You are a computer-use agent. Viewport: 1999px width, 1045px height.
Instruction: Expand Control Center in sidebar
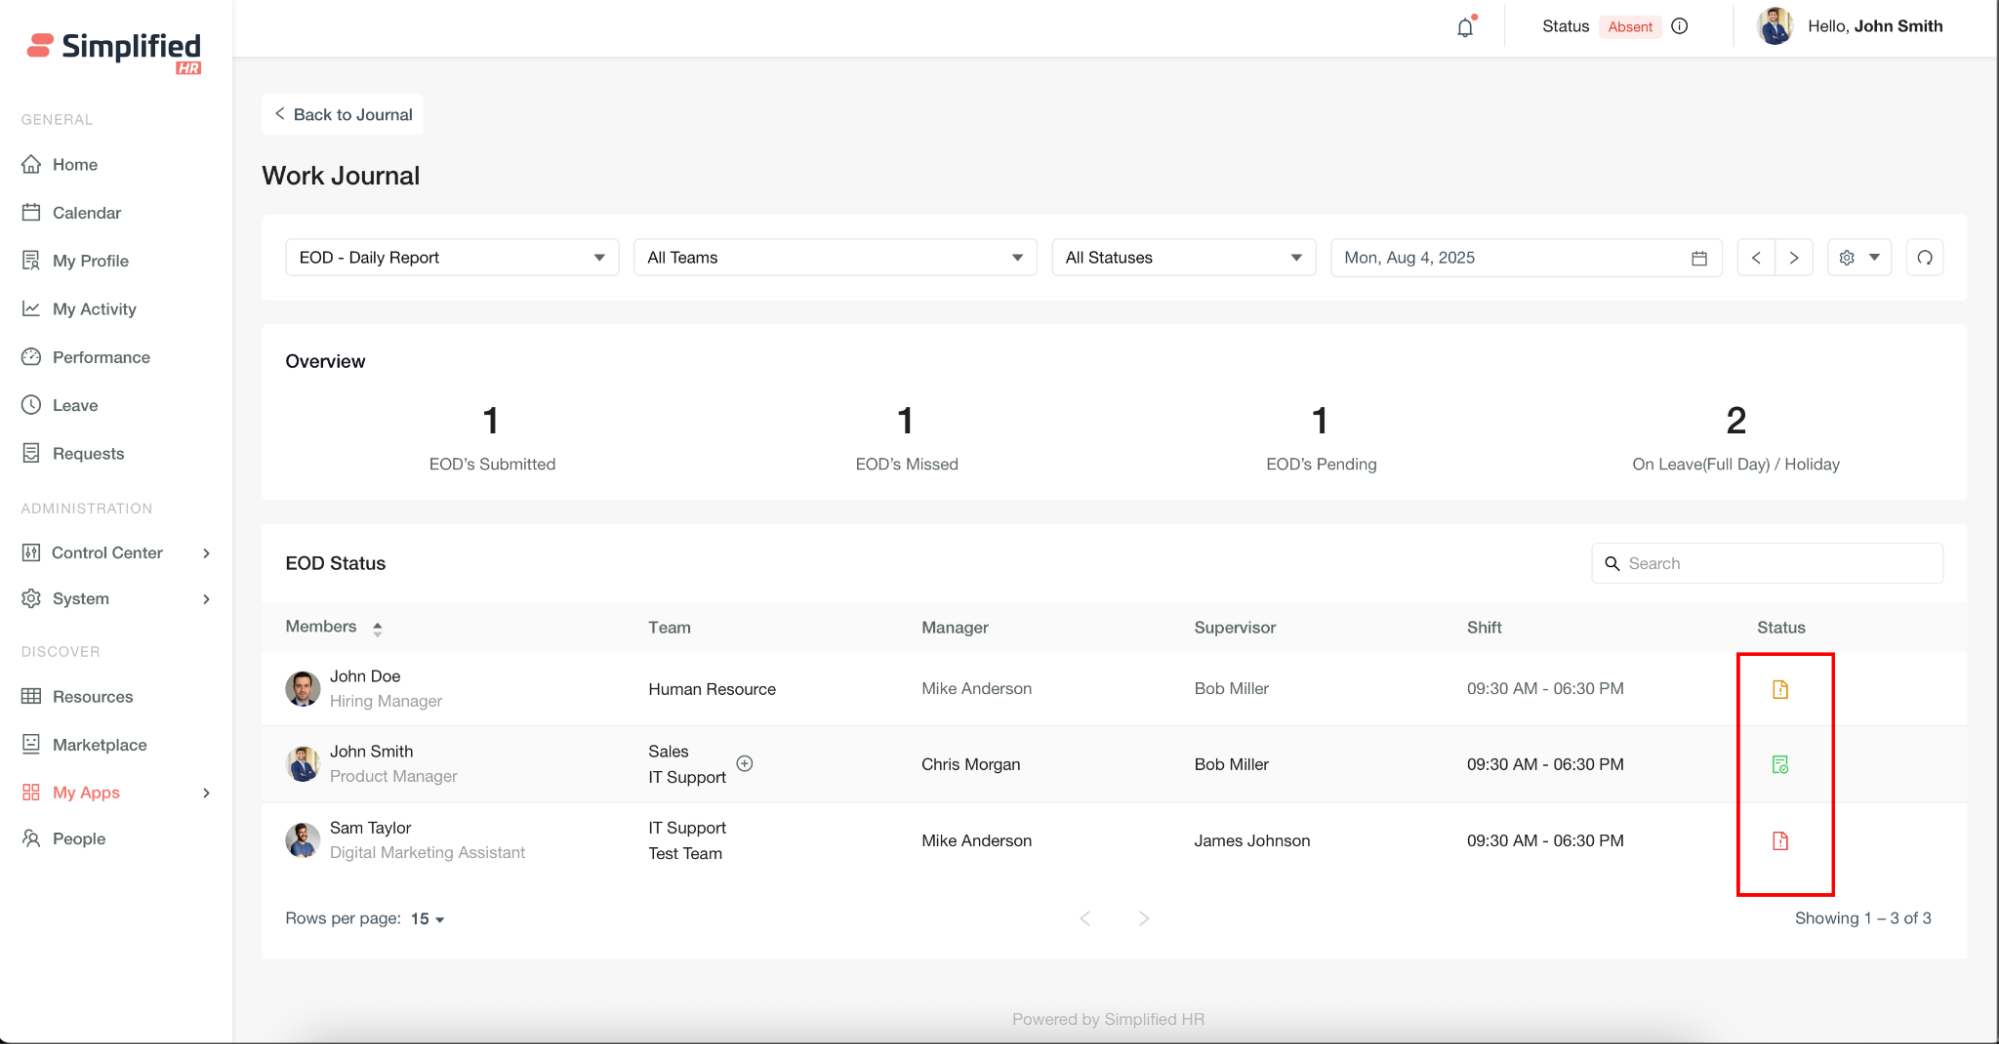pos(116,553)
